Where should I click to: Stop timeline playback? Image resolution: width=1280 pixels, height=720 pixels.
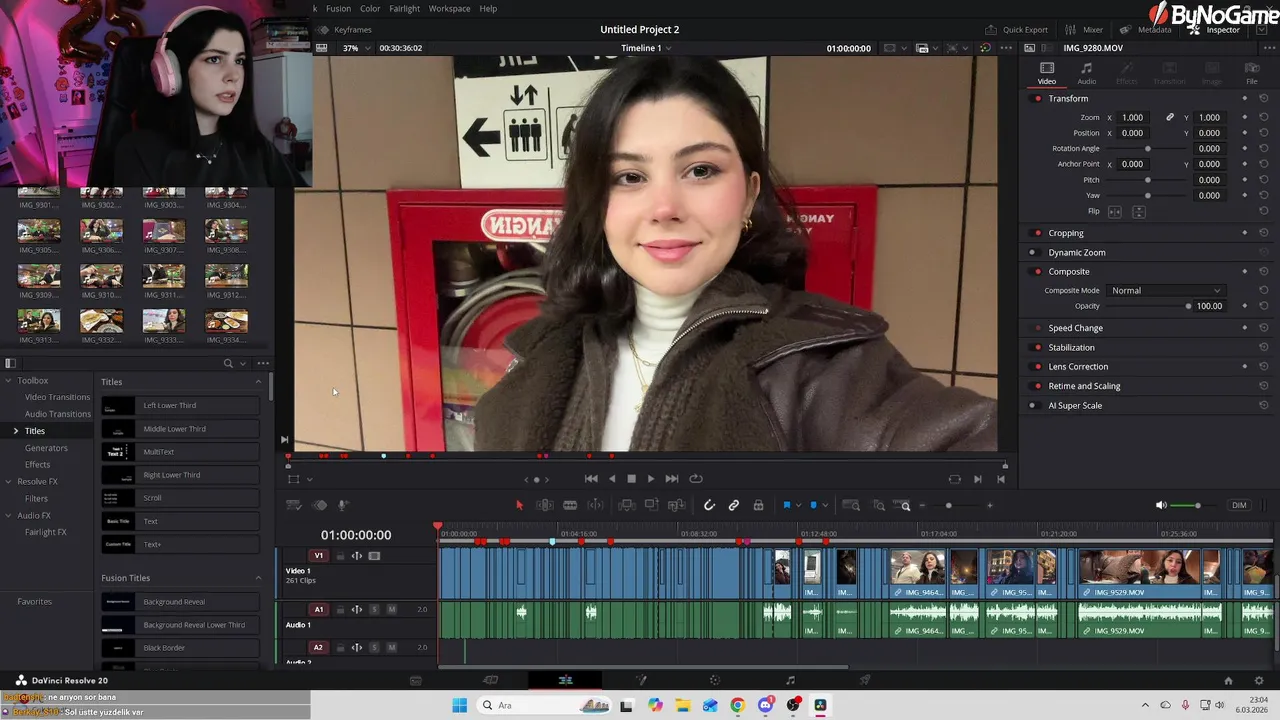point(631,479)
